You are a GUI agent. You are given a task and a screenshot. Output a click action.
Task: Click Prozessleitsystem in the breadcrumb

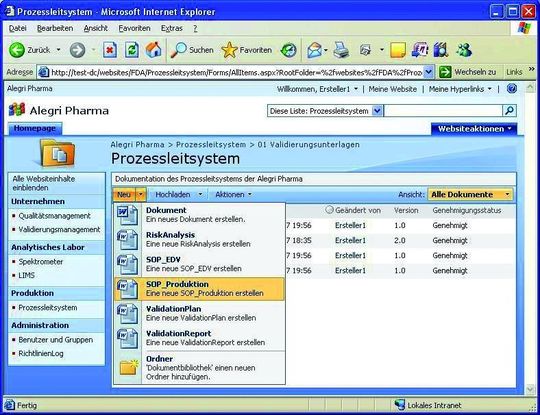pos(211,145)
